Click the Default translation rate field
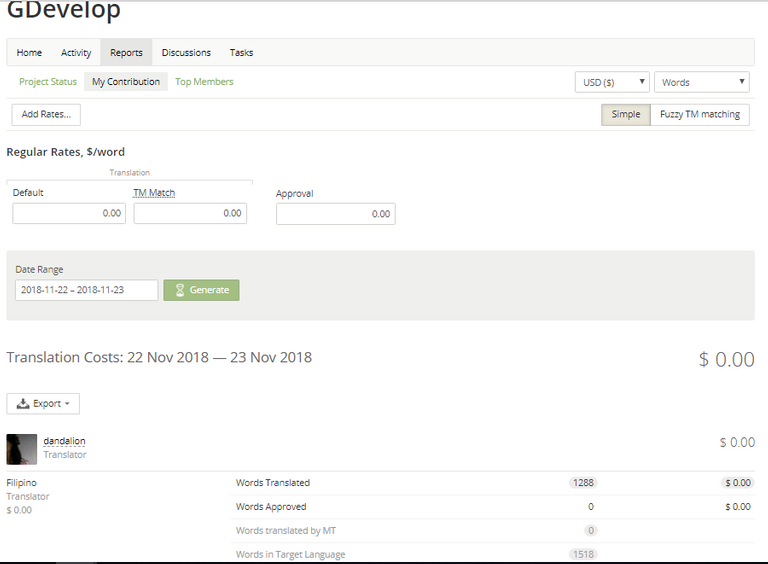 [x=69, y=213]
